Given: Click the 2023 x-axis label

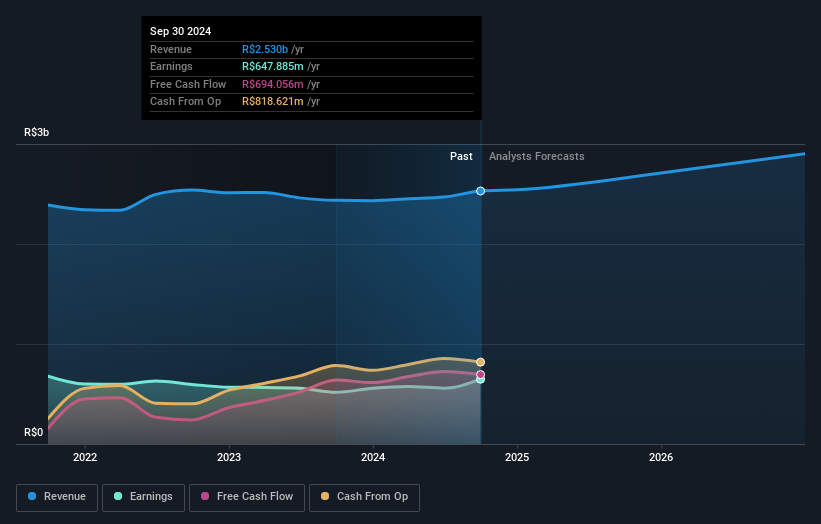Looking at the screenshot, I should tap(229, 458).
